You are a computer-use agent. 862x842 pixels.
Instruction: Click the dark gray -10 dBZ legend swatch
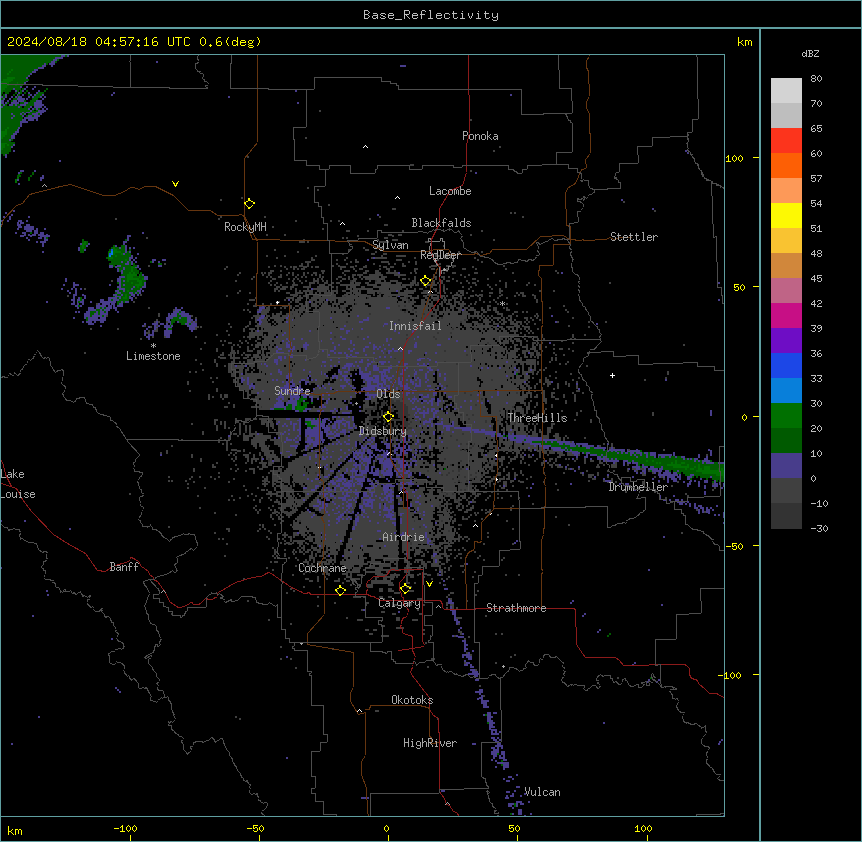786,516
